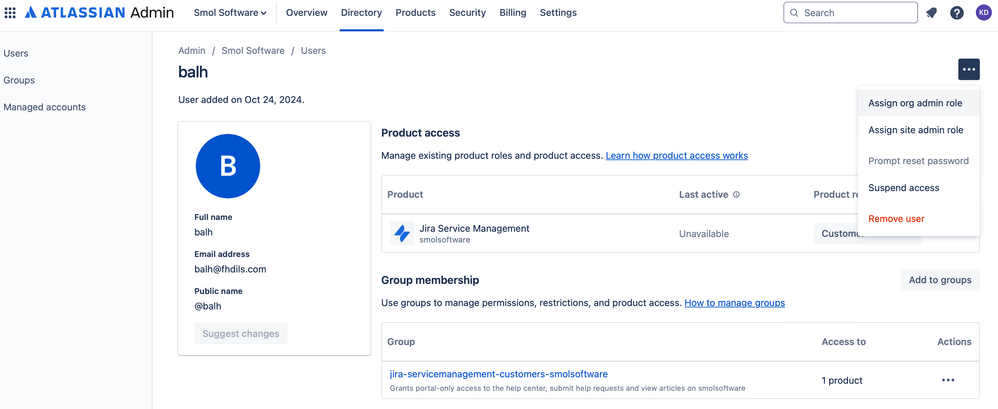This screenshot has width=998, height=409.
Task: Choose Suspend access from menu
Action: click(x=903, y=188)
